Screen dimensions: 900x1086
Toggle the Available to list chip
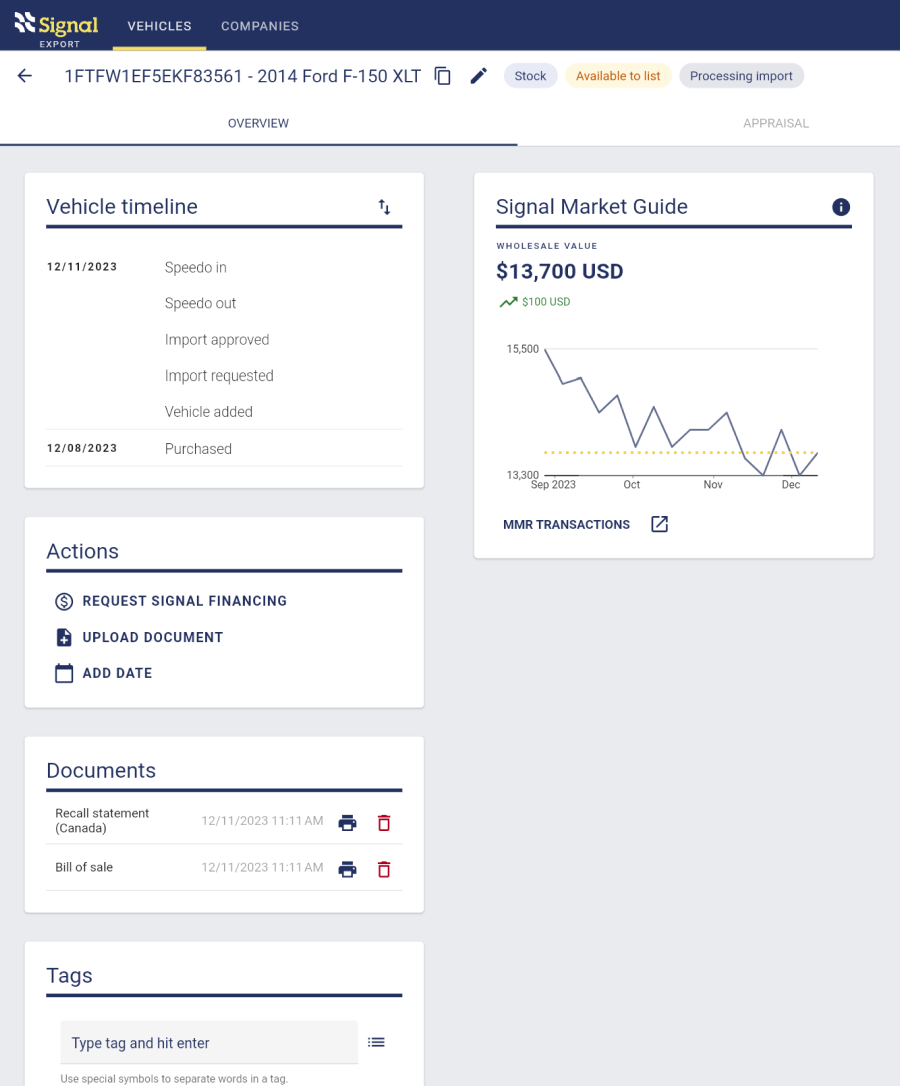point(618,75)
